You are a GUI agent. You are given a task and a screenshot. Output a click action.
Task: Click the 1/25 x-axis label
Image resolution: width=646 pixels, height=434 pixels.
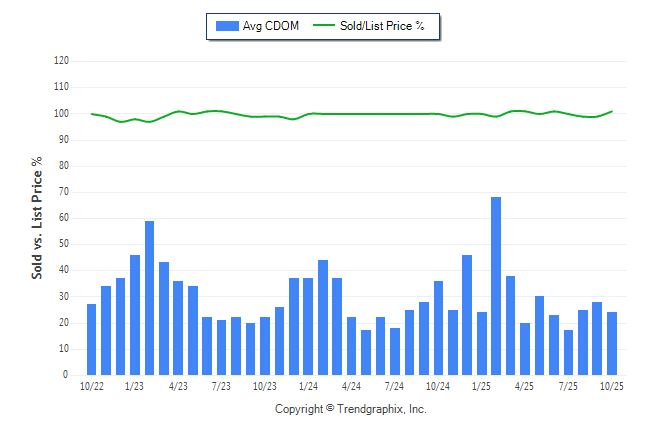[481, 386]
